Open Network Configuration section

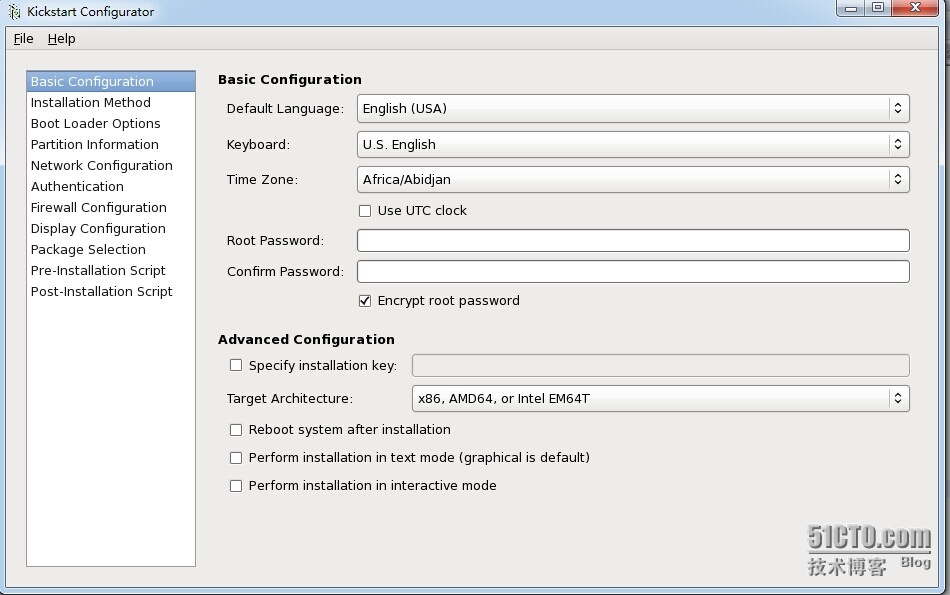pyautogui.click(x=111, y=165)
